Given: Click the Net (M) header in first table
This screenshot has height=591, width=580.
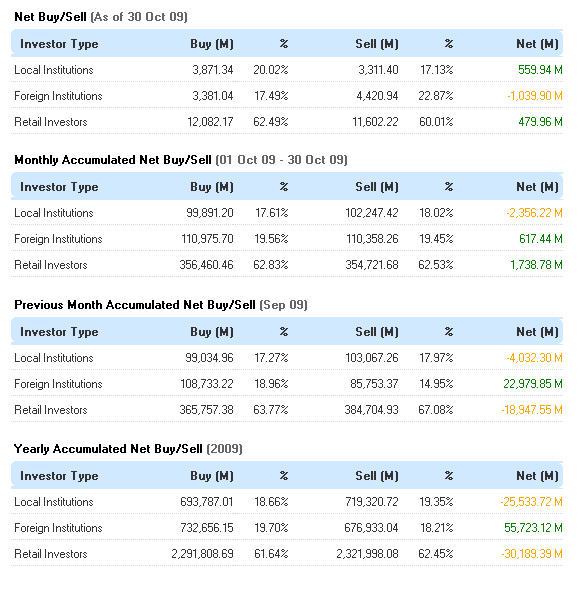Looking at the screenshot, I should [537, 44].
